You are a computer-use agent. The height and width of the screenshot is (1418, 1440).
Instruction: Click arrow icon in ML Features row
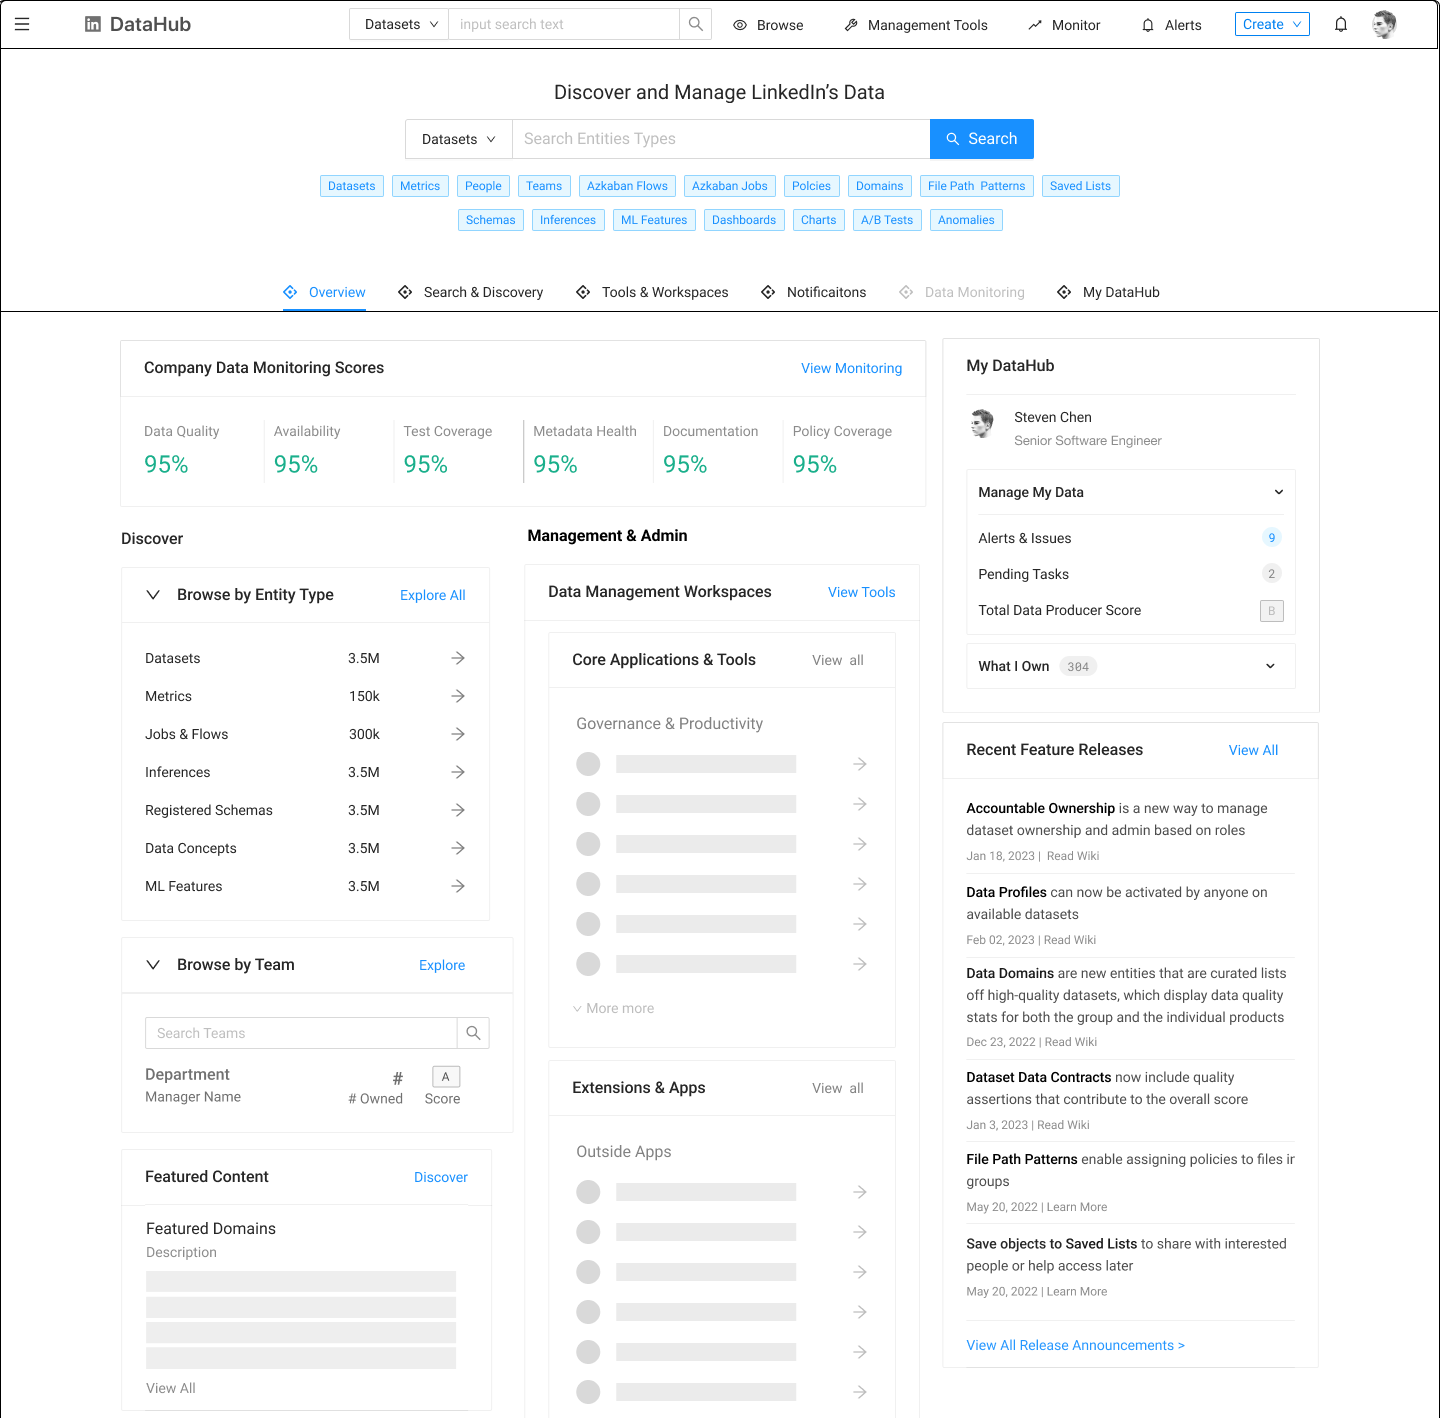tap(458, 886)
